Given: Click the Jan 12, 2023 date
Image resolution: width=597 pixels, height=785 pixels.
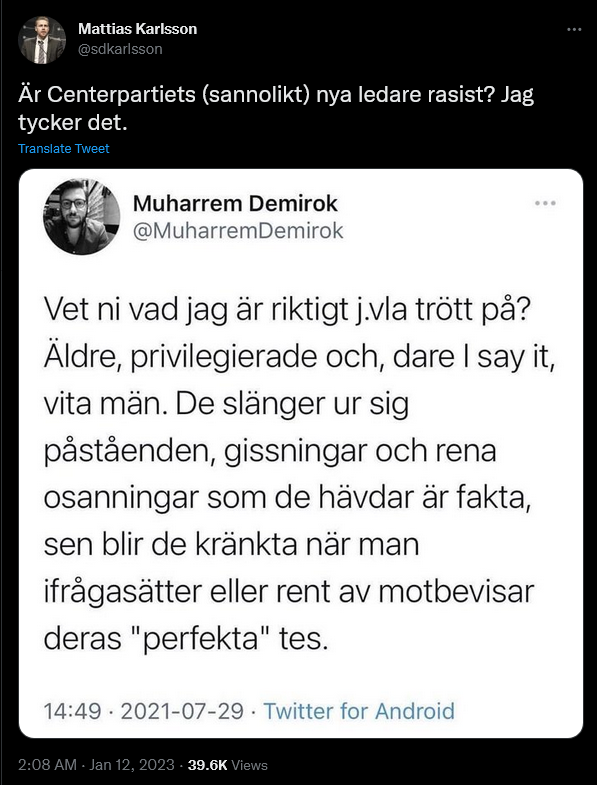Looking at the screenshot, I should 132,765.
